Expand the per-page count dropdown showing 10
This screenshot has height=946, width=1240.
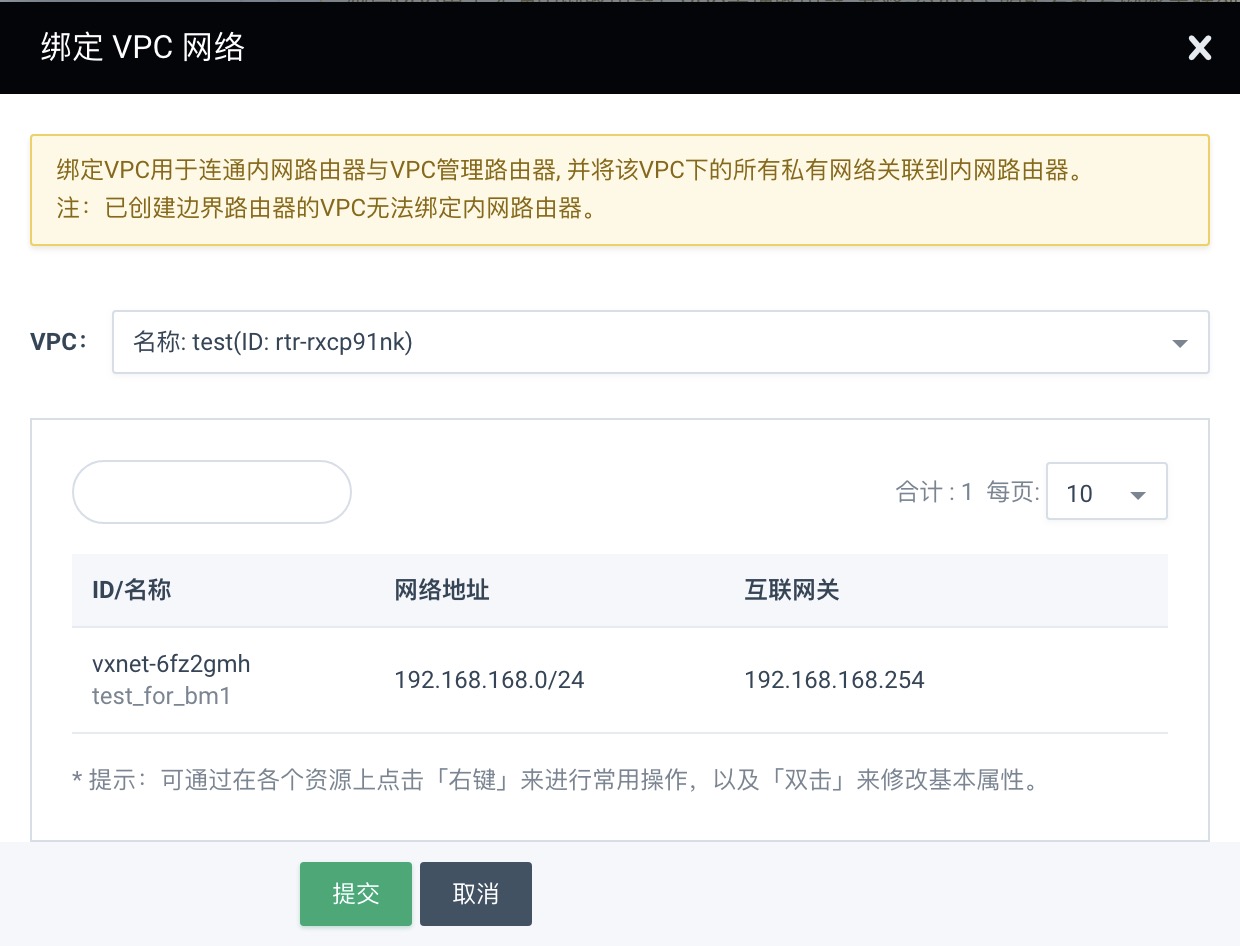click(x=1106, y=491)
